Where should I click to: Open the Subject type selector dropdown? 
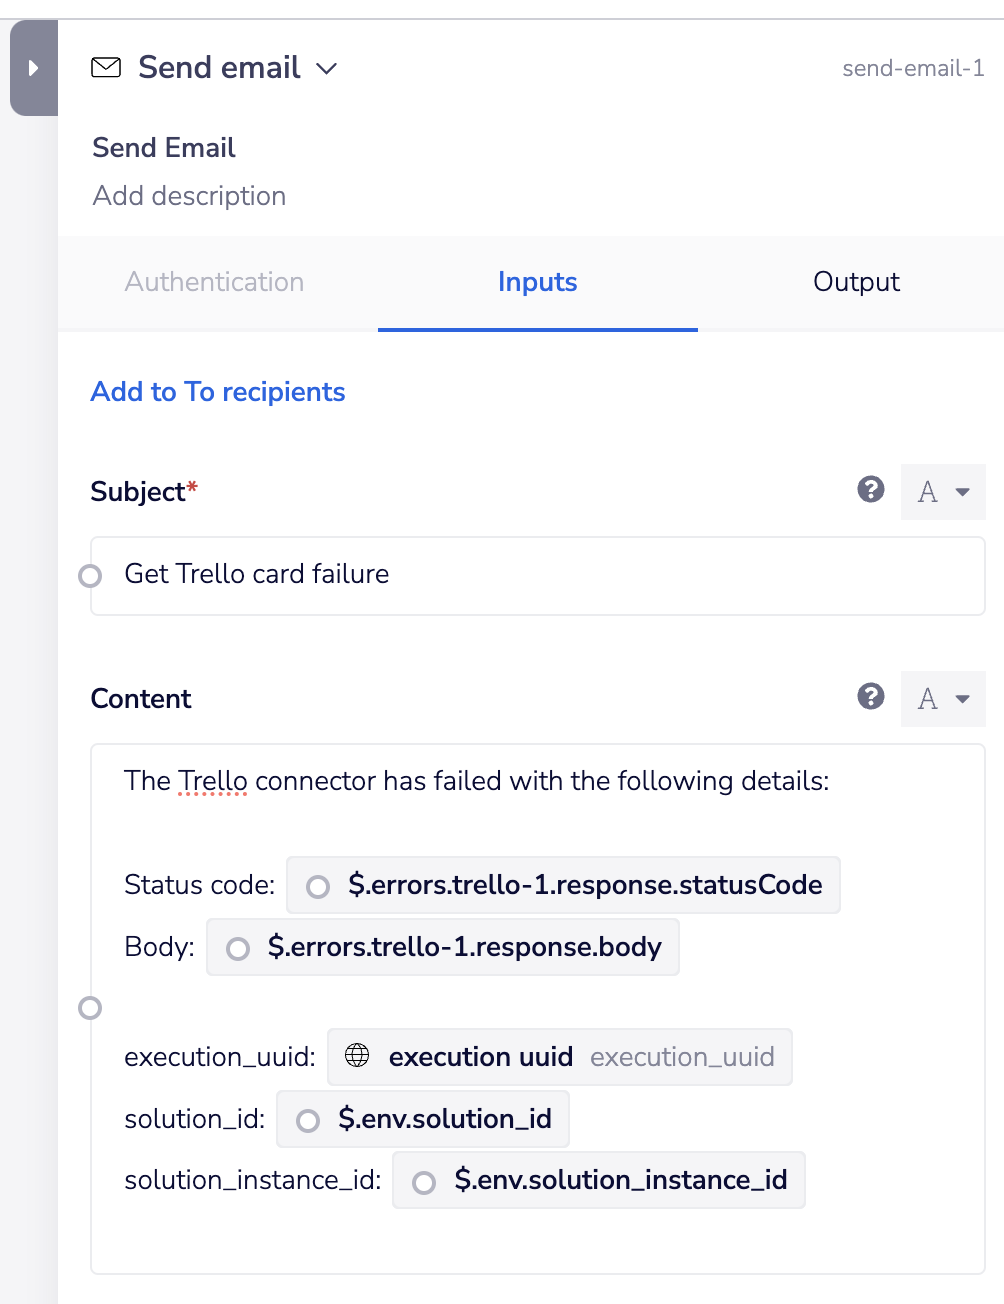[x=943, y=492]
